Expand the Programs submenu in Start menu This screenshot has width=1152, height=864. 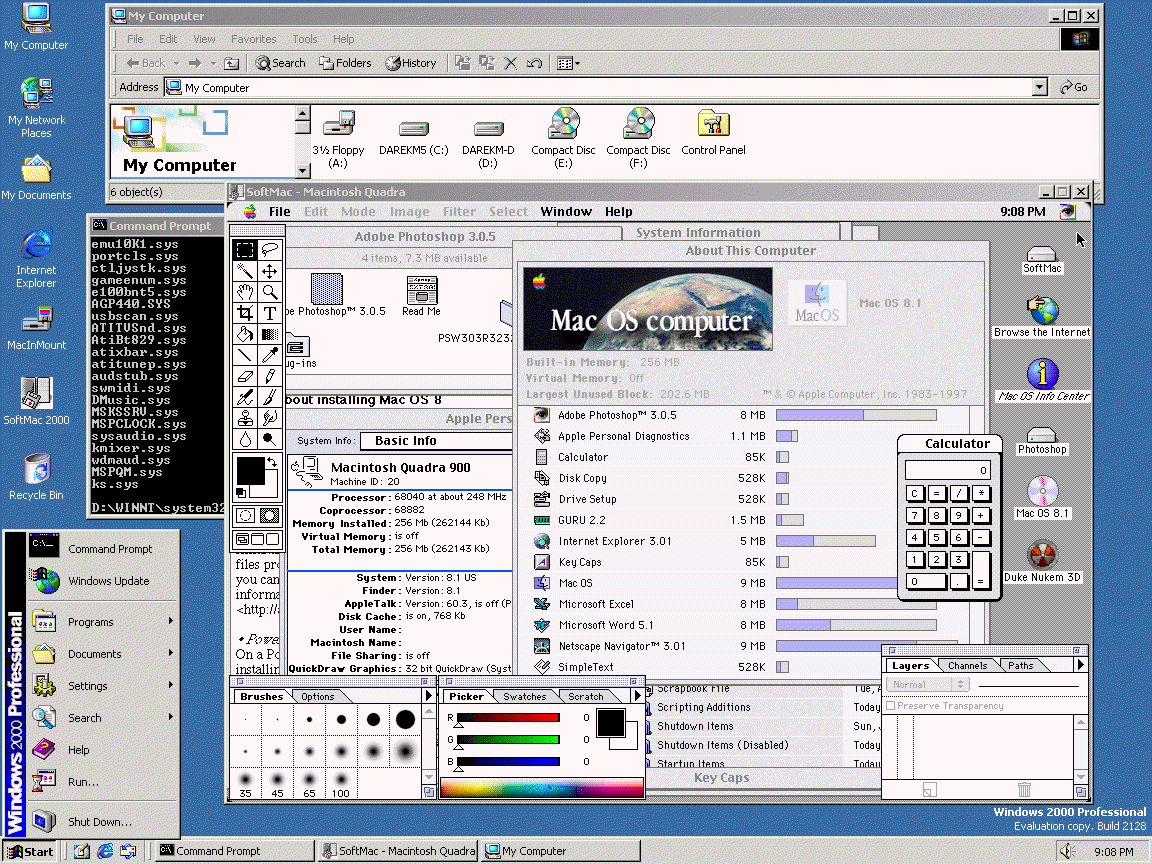point(90,622)
